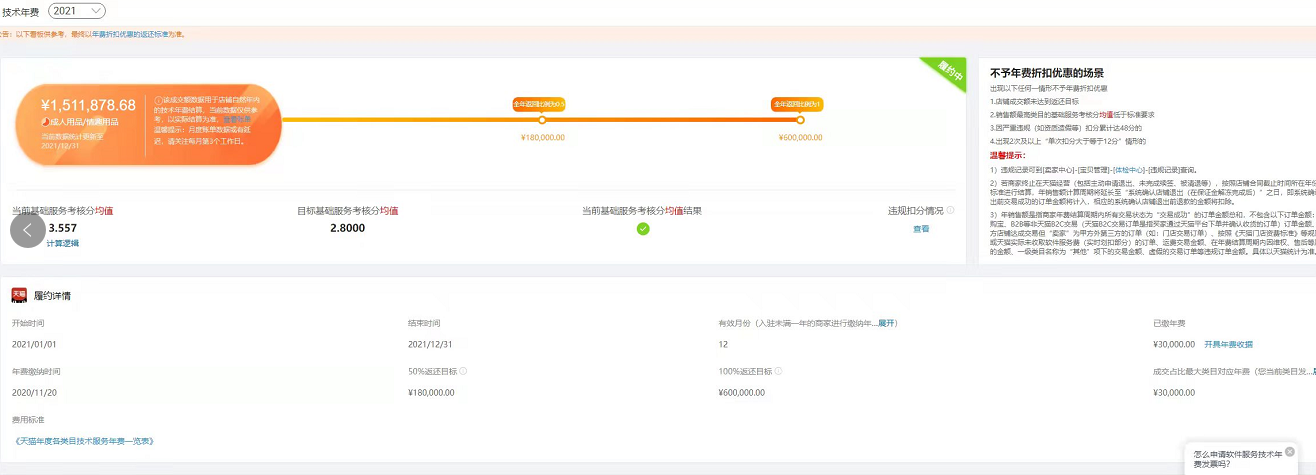Click 开具年费收据 to issue receipt
The height and width of the screenshot is (475, 1316).
[x=1228, y=344]
